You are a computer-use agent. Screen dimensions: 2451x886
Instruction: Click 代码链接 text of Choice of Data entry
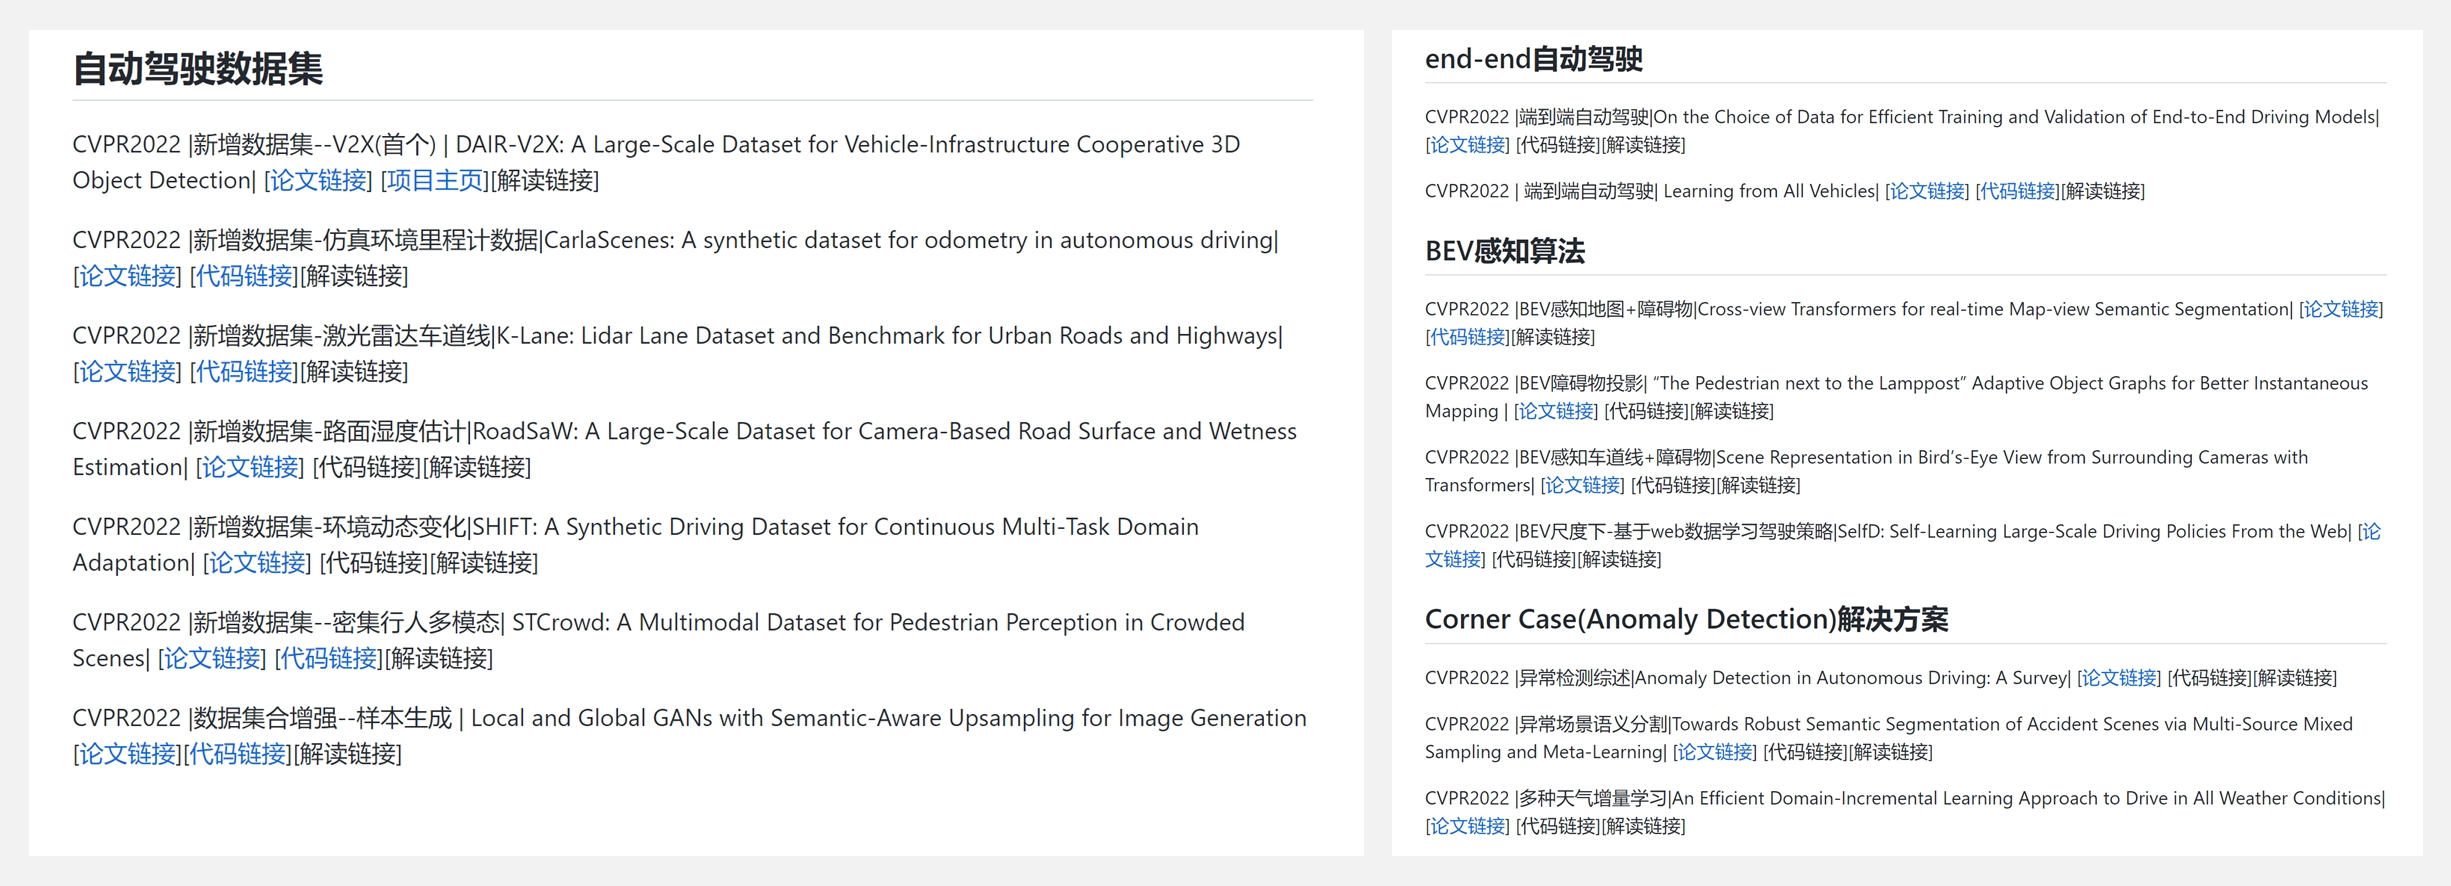click(1558, 145)
